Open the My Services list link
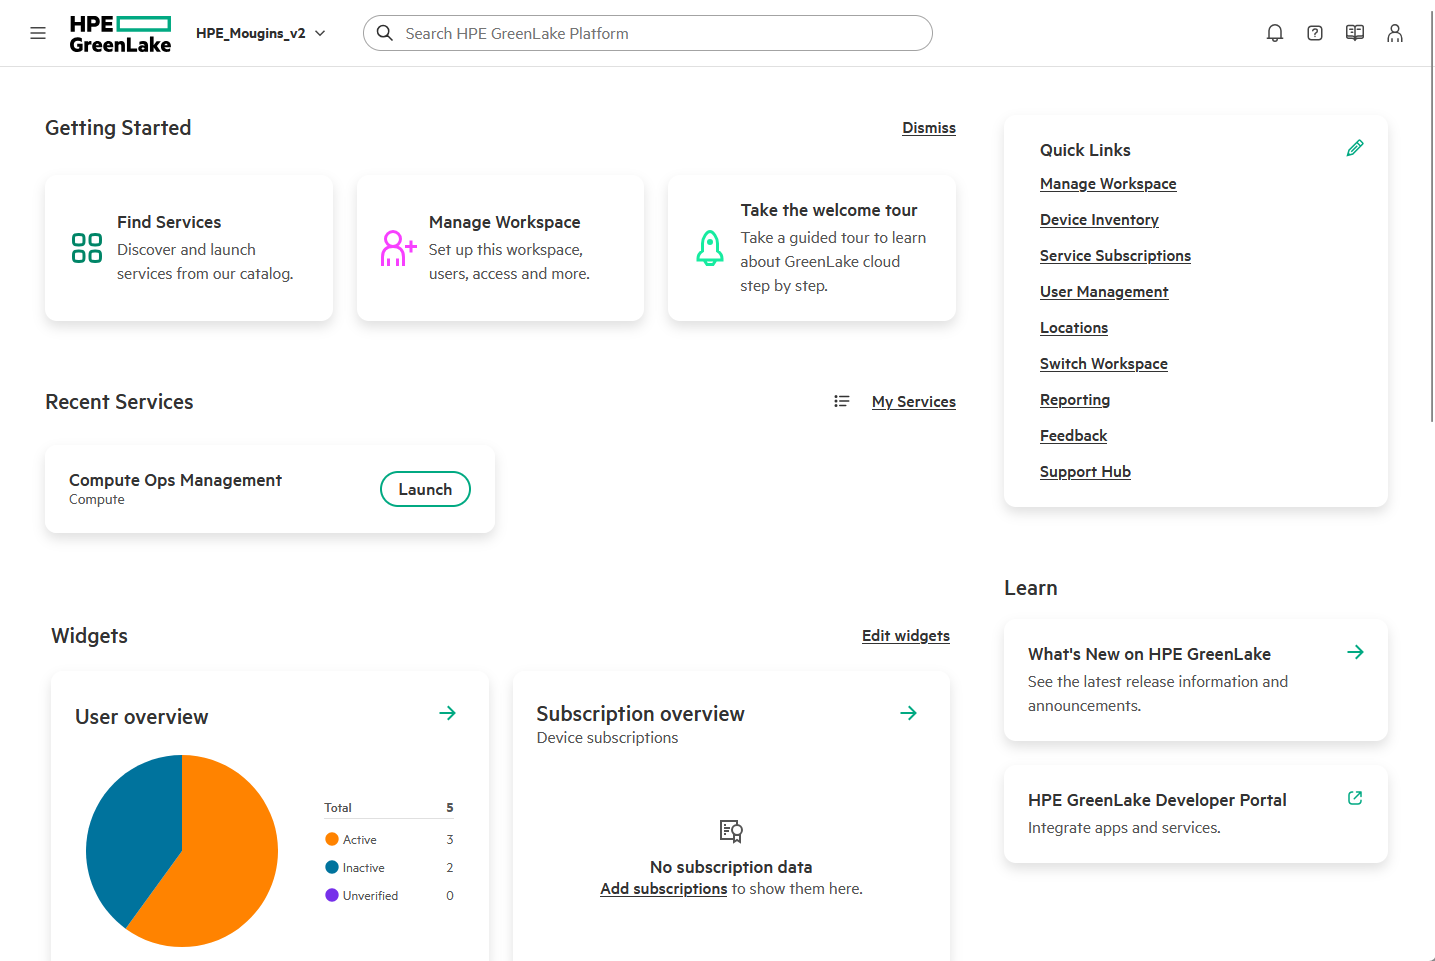 click(913, 402)
